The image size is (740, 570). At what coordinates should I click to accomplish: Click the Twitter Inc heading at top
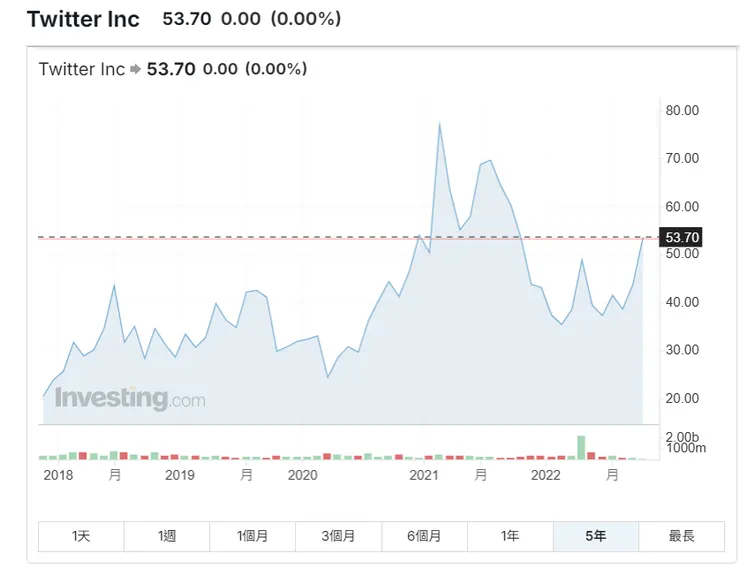point(83,19)
